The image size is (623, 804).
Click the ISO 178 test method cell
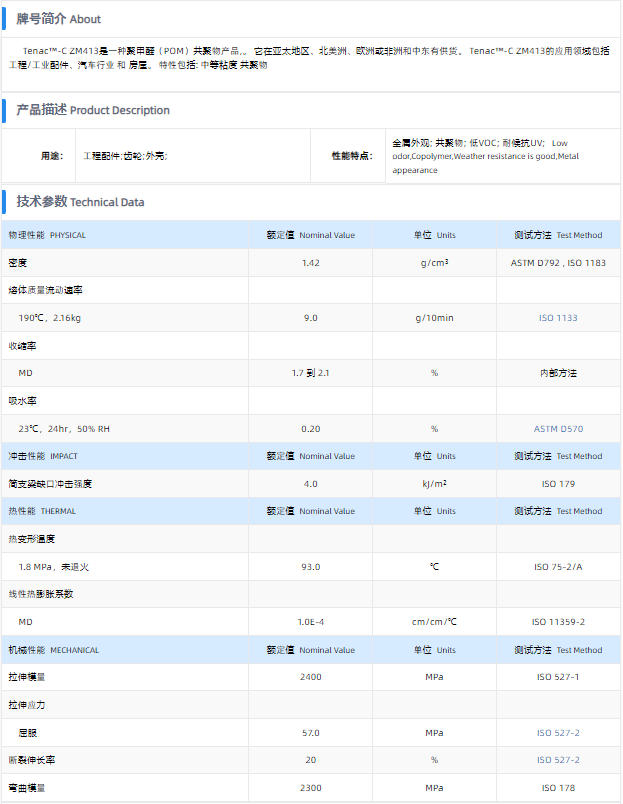[558, 788]
